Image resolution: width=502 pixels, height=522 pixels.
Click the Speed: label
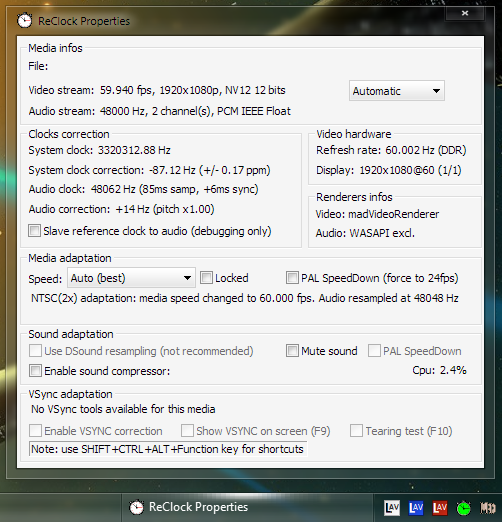click(x=45, y=279)
